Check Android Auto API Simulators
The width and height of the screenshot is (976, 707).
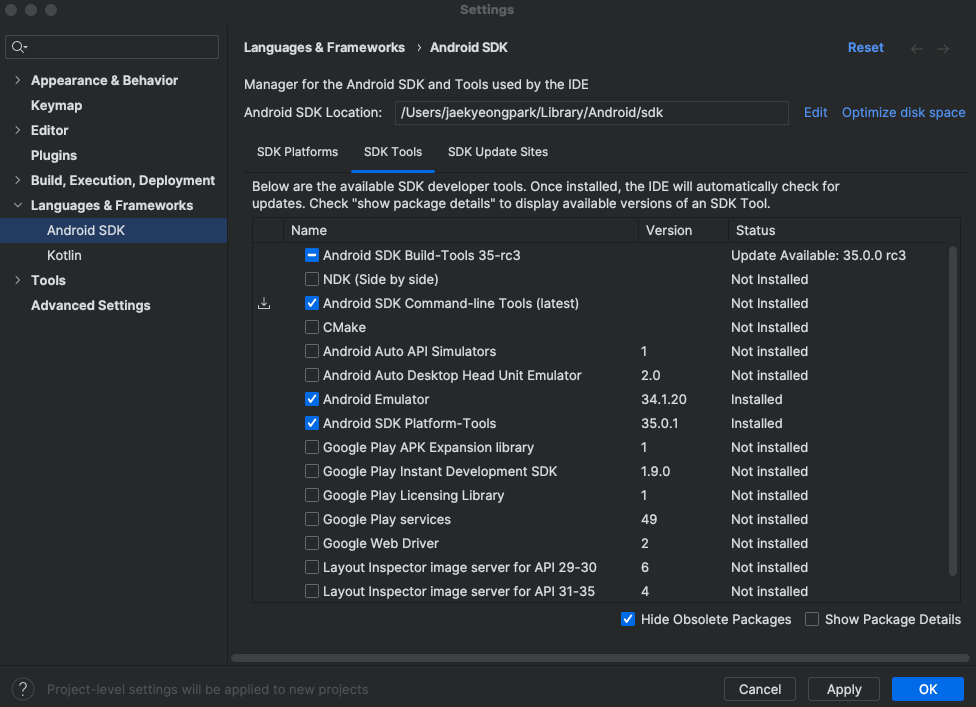coord(312,351)
